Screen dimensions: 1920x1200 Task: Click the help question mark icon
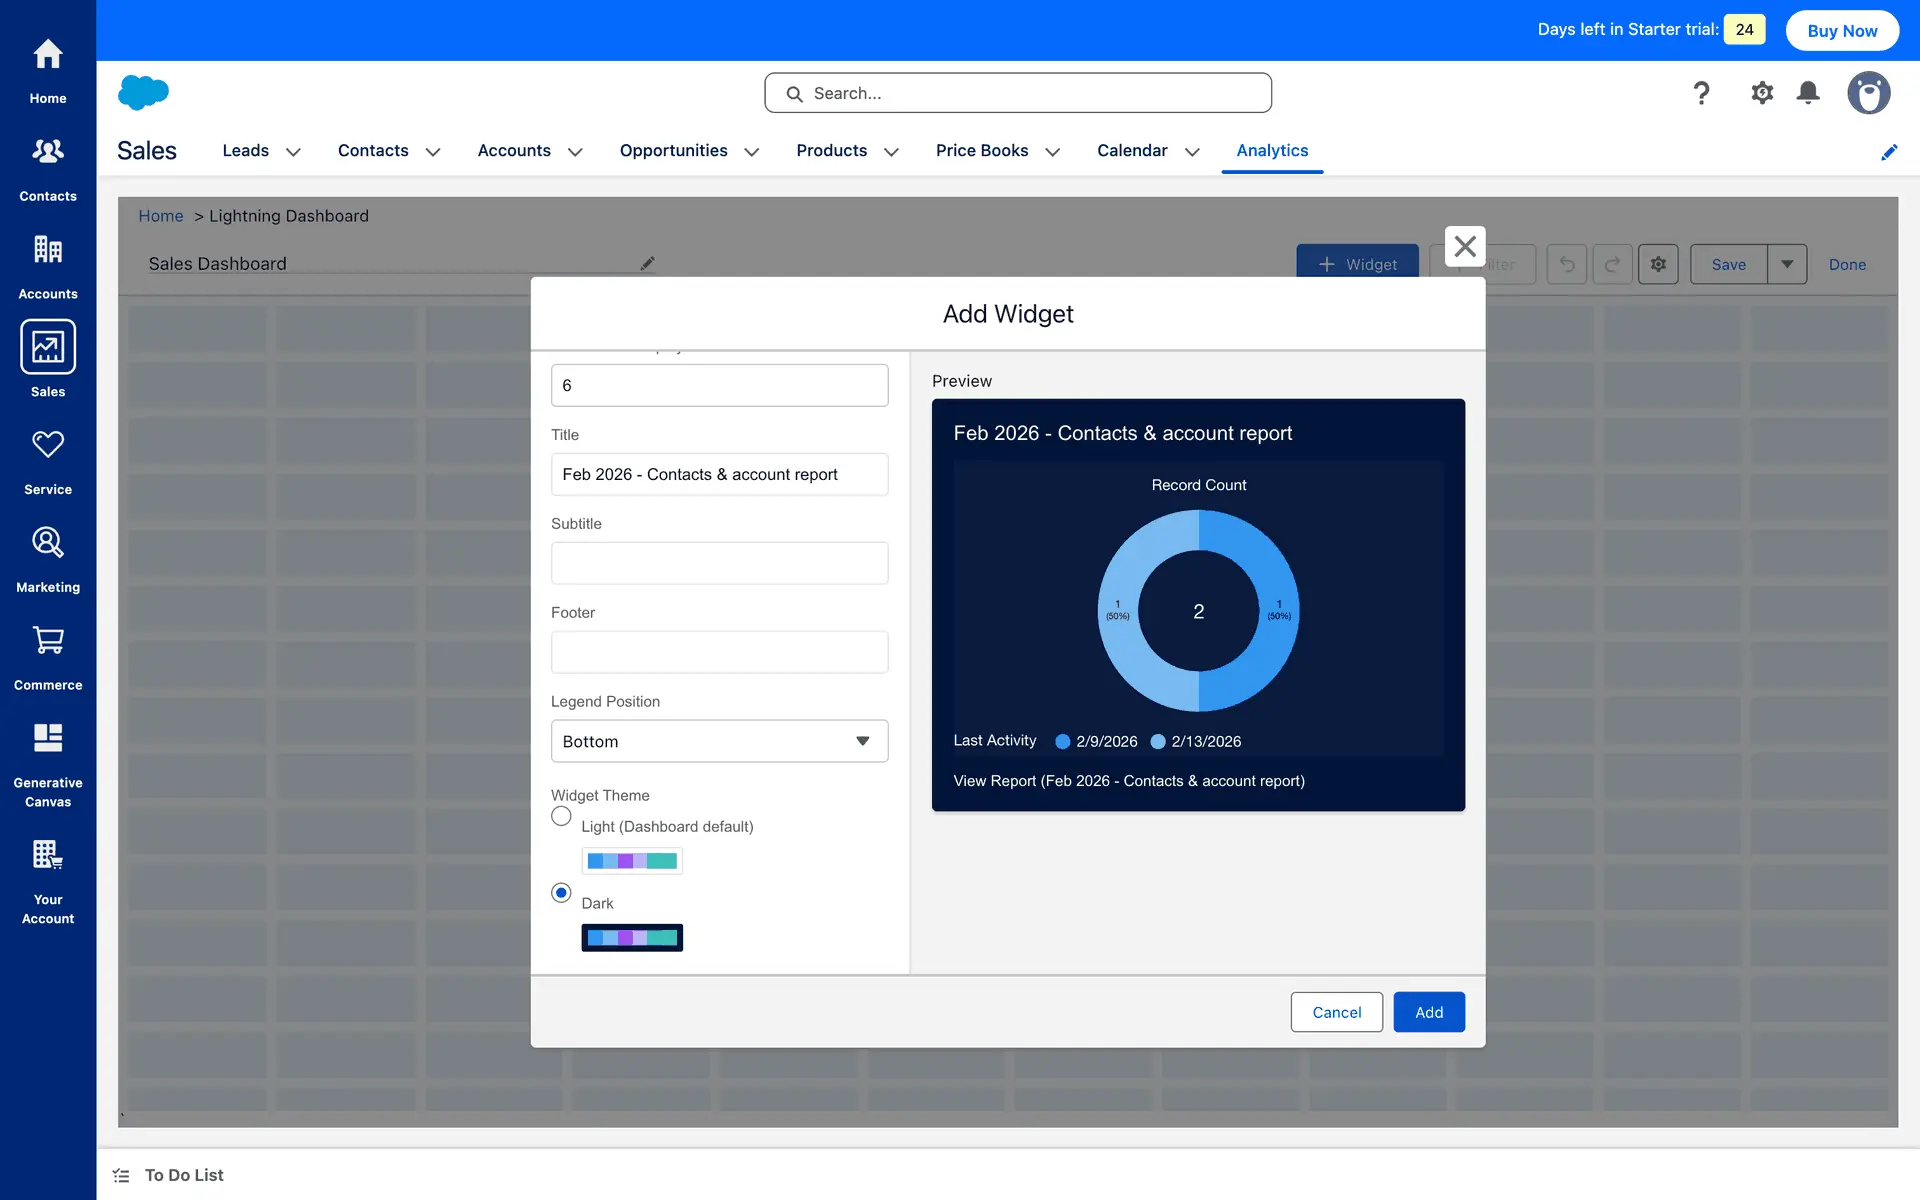1701,93
